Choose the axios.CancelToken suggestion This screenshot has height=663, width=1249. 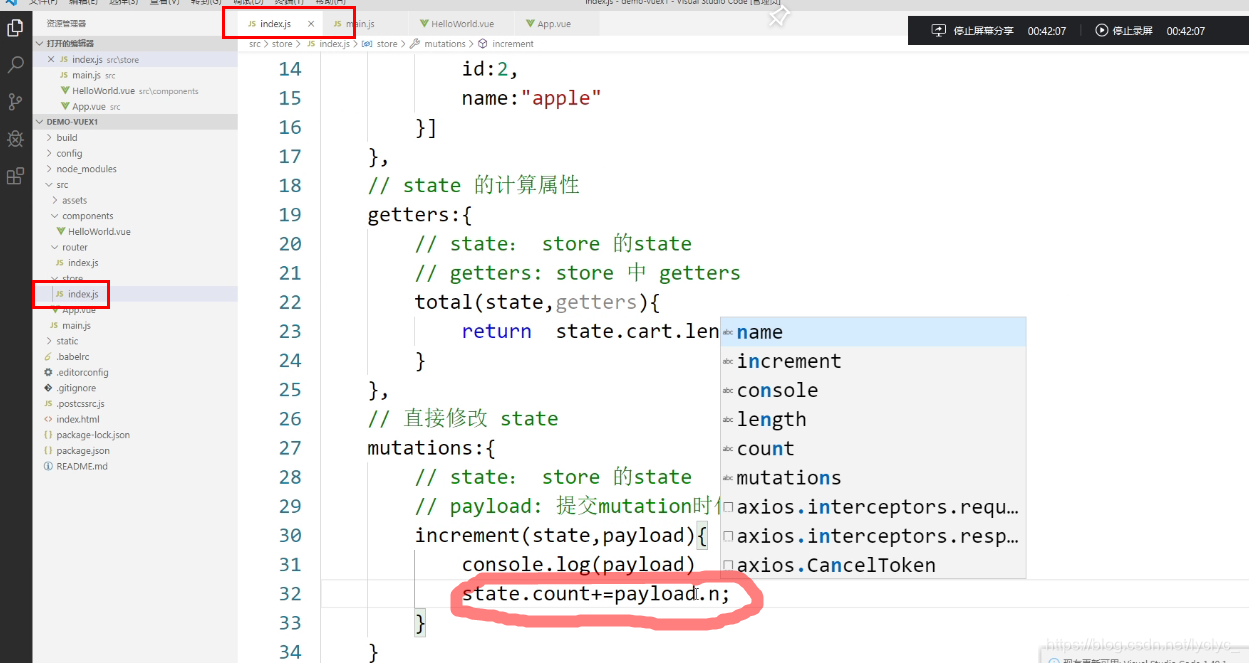[x=873, y=565]
